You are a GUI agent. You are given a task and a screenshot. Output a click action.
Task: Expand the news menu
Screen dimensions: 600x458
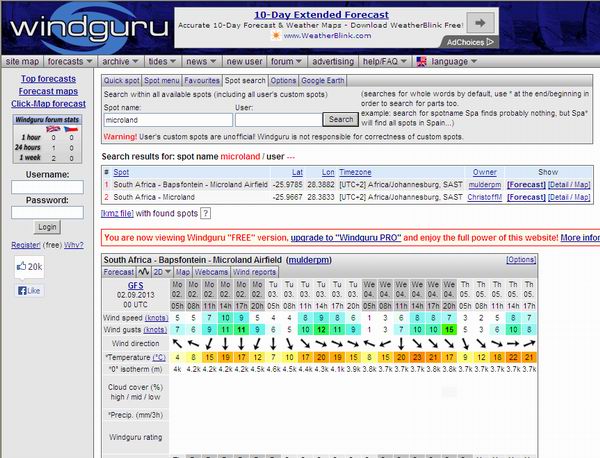[x=201, y=62]
